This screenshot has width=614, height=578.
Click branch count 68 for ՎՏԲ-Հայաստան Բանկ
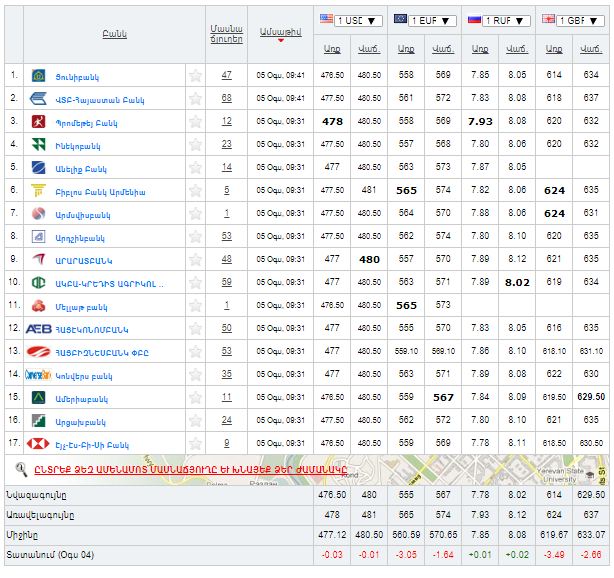pyautogui.click(x=227, y=98)
